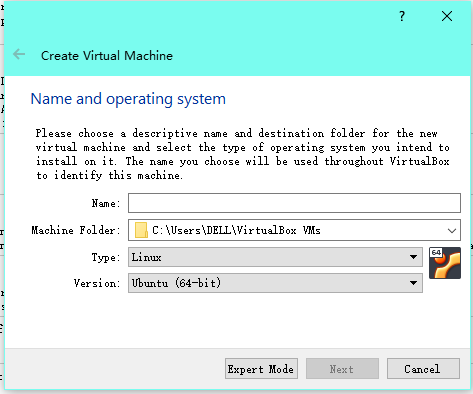The image size is (473, 394).
Task: Click the Name: field label
Action: click(x=106, y=203)
